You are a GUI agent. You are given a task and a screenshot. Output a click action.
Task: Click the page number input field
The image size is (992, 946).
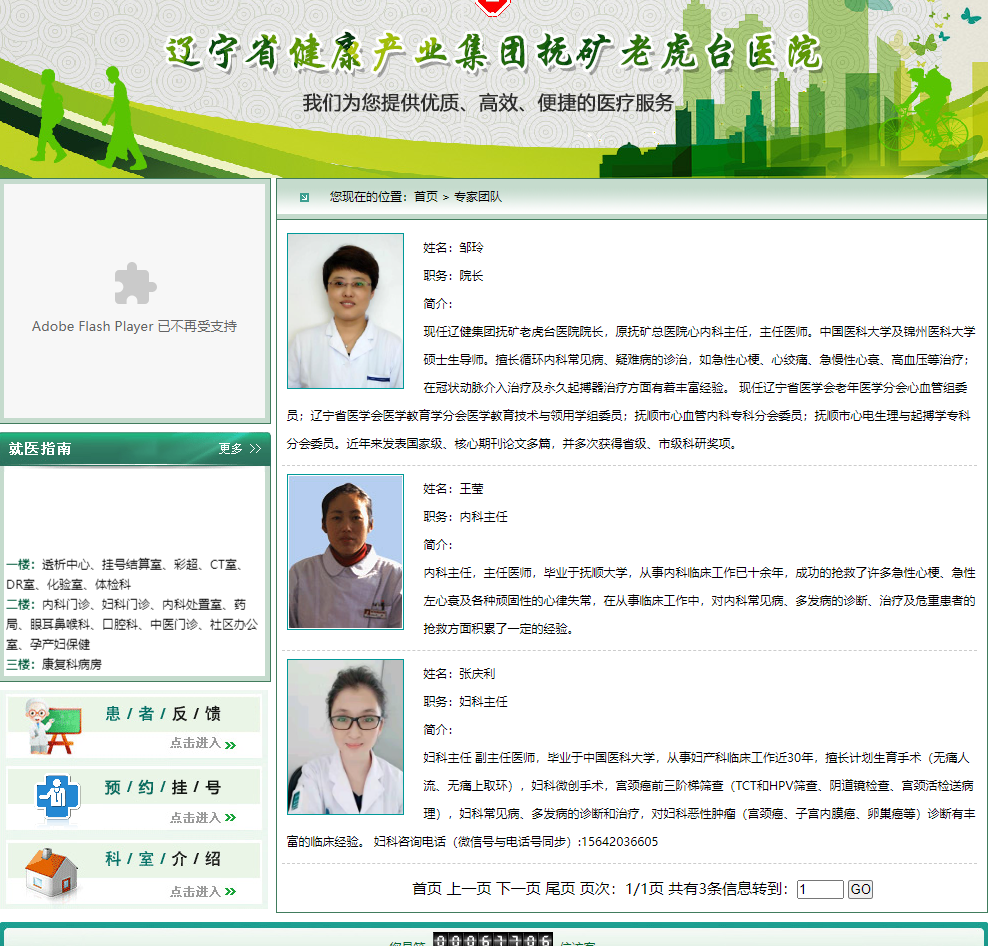pos(820,889)
